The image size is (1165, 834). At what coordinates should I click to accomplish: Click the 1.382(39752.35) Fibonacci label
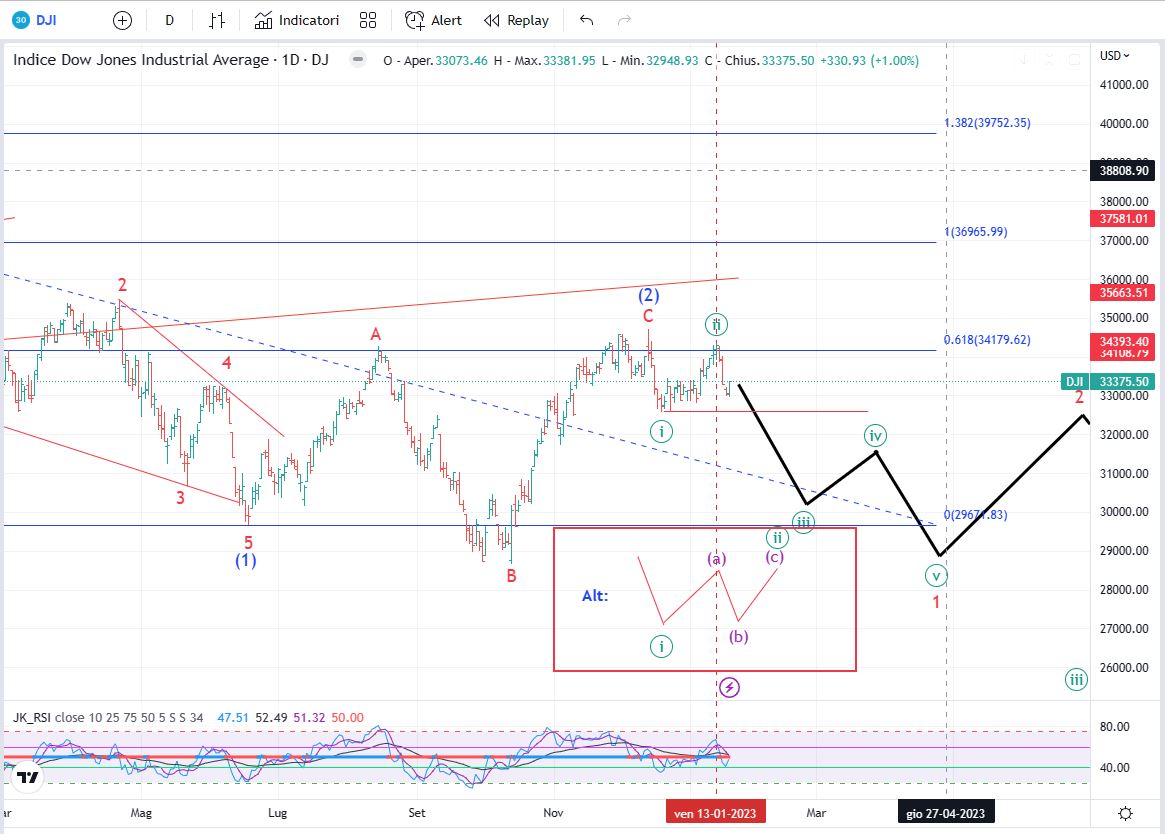coord(987,123)
